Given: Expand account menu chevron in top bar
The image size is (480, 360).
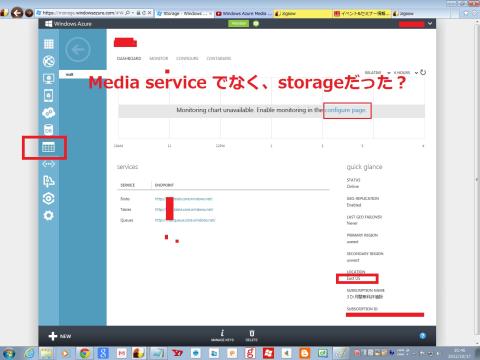Looking at the screenshot, I should 430,24.
